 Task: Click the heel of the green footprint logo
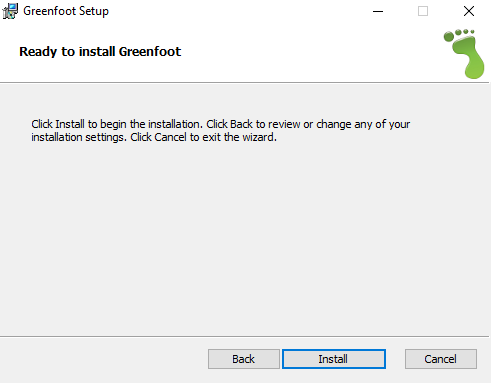click(474, 68)
